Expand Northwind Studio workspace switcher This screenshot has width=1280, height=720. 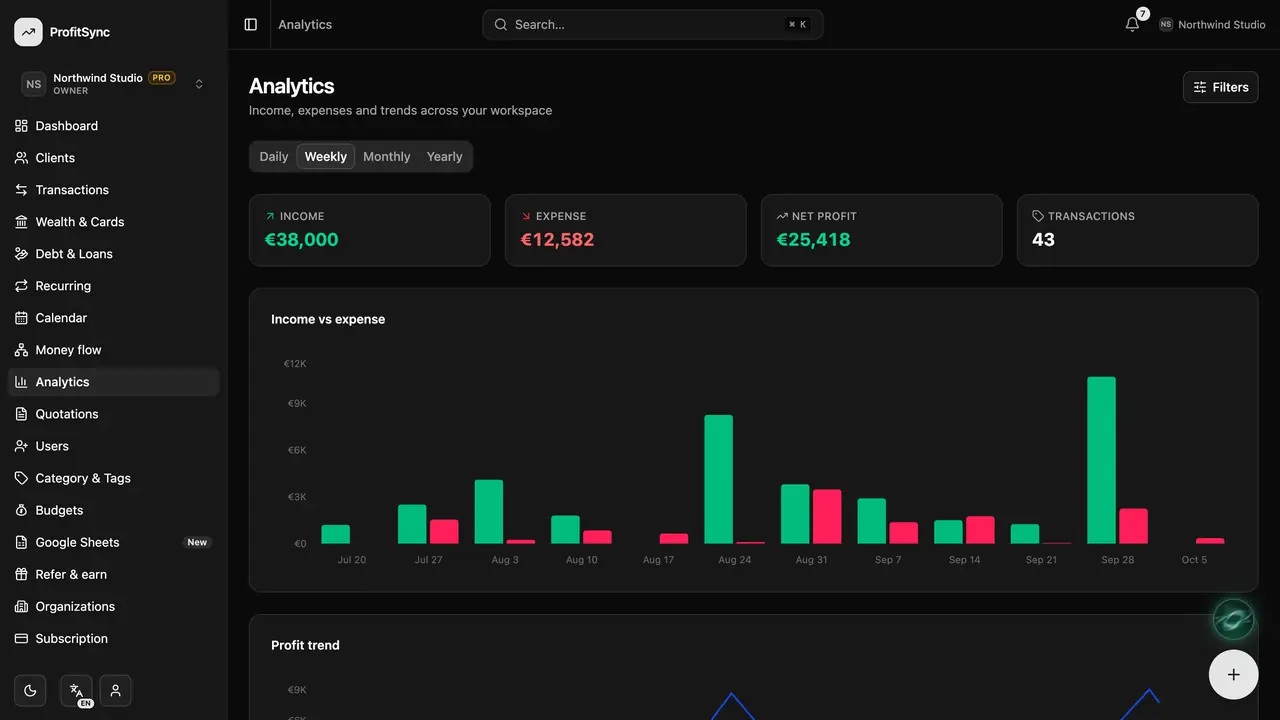coord(113,84)
